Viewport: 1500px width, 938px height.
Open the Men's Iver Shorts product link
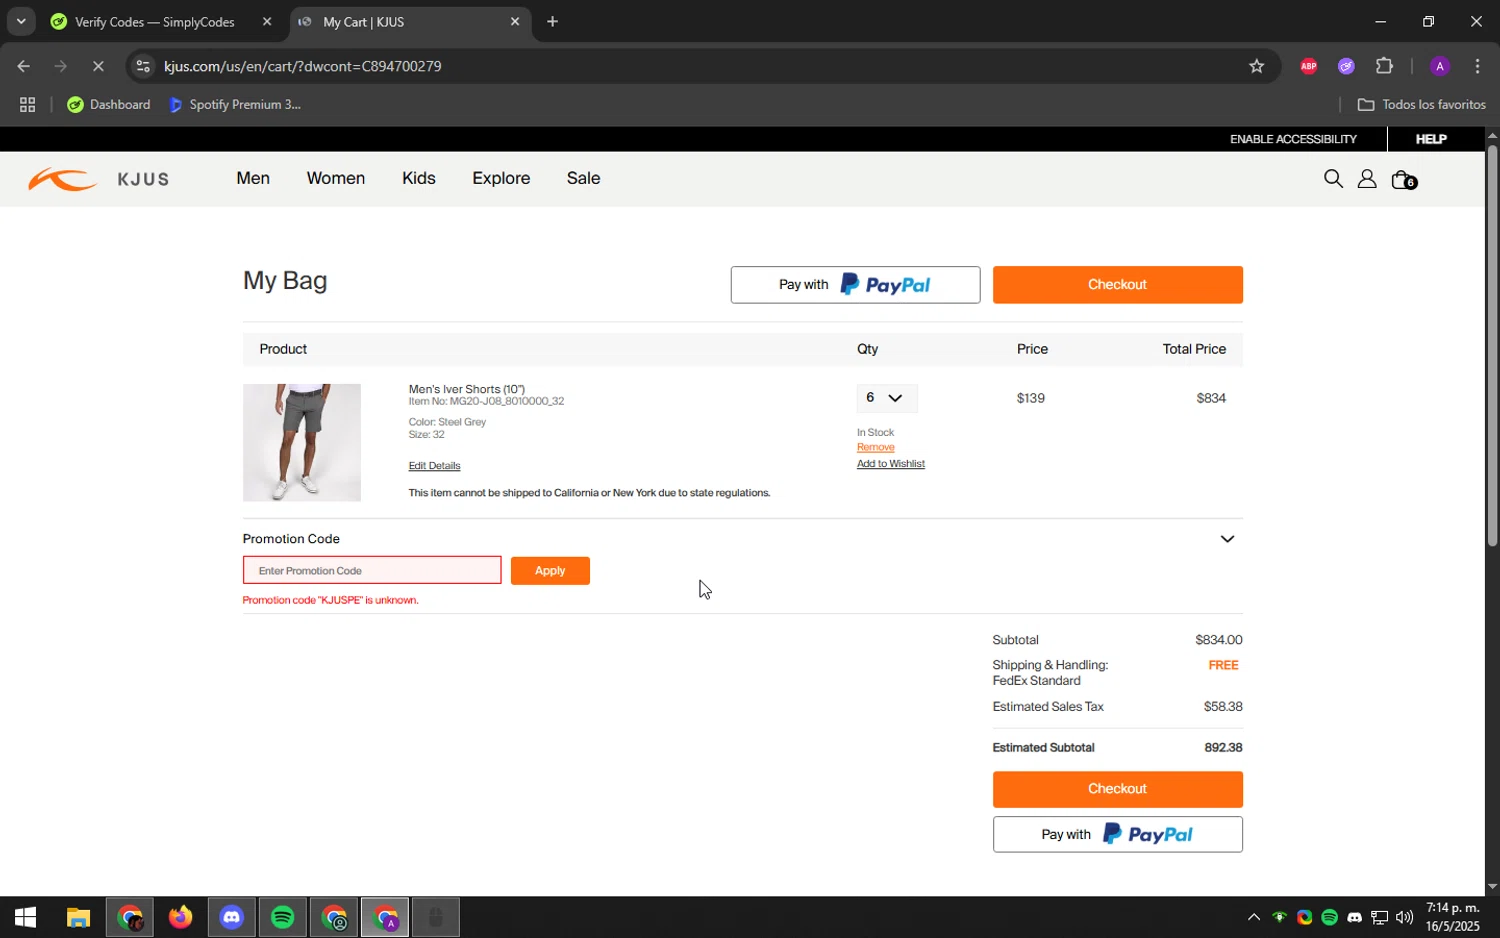coord(467,389)
